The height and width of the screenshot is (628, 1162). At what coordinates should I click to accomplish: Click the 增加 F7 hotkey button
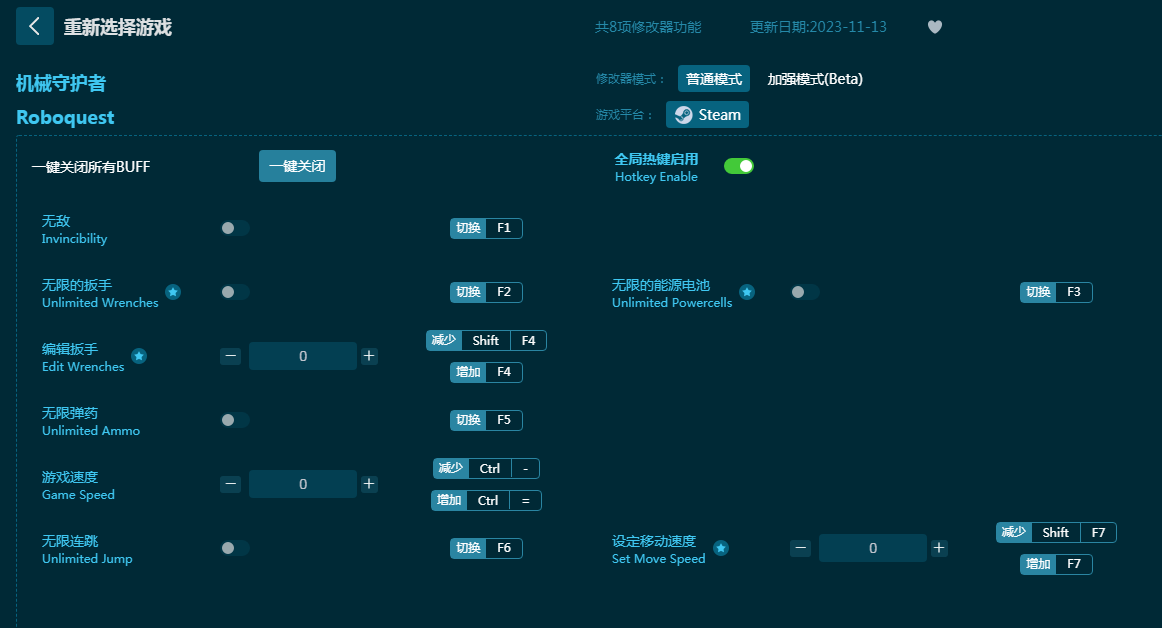tap(1056, 564)
